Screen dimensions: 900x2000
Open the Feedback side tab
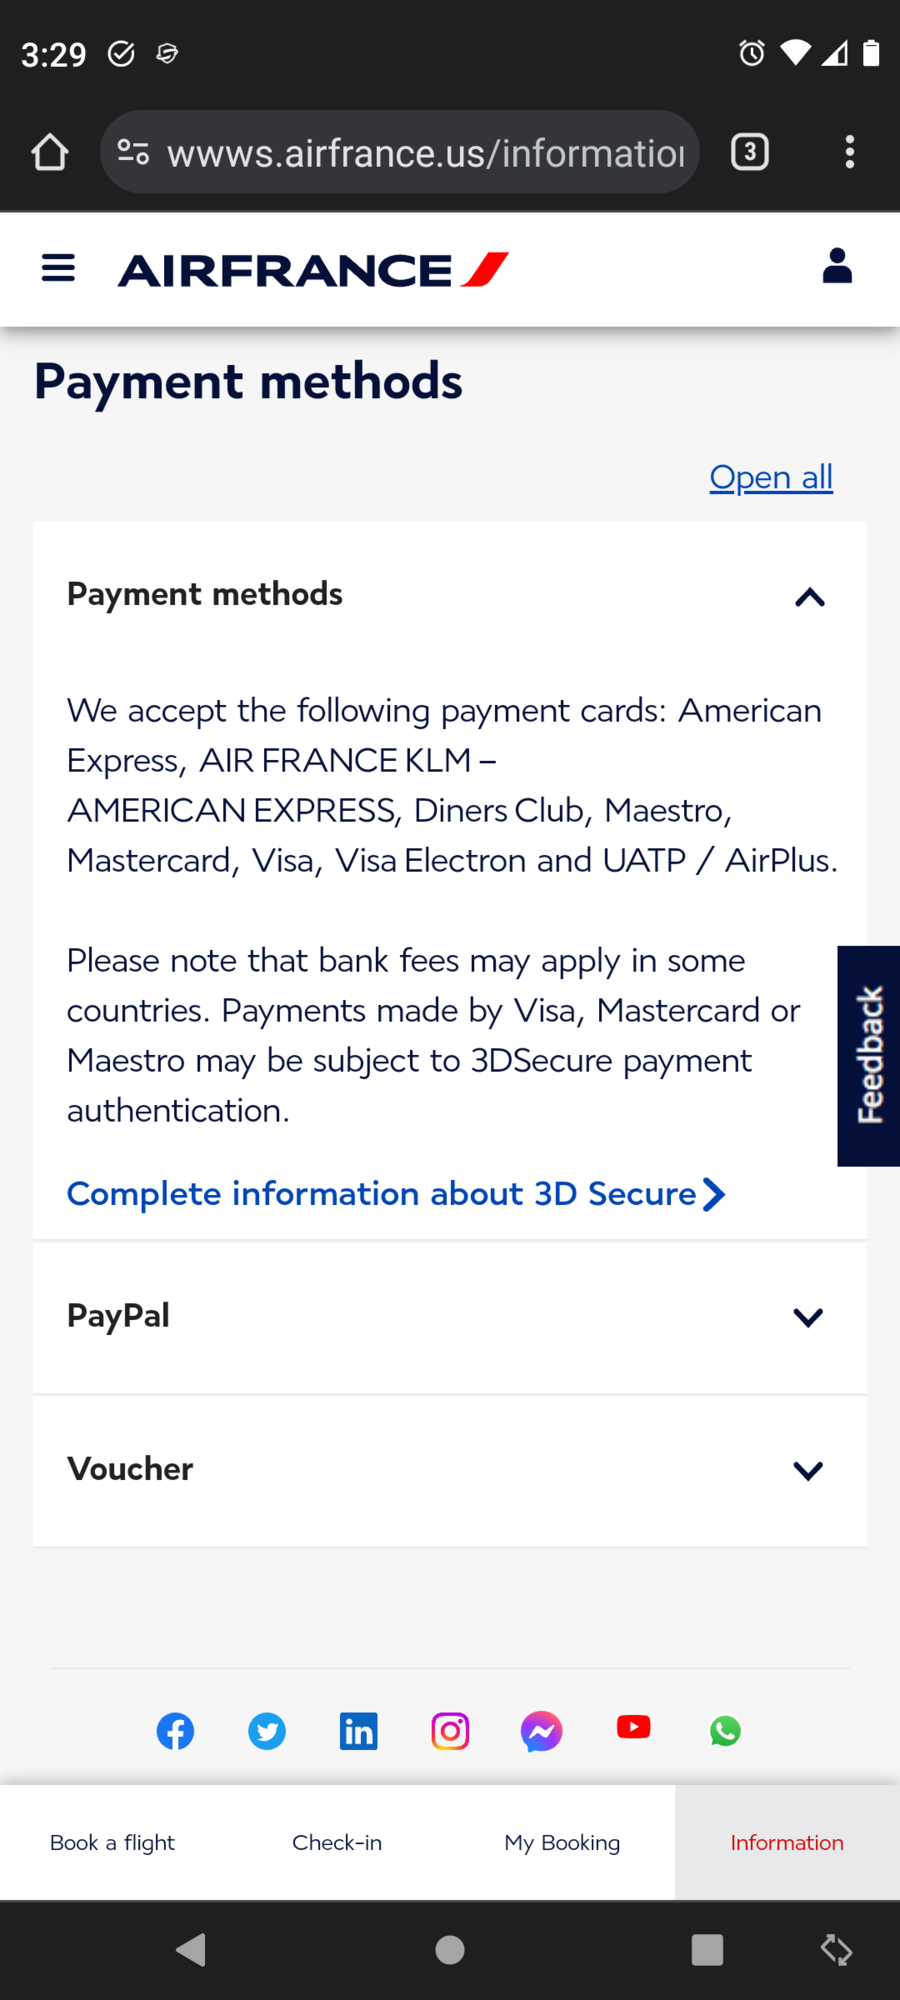coord(869,1055)
